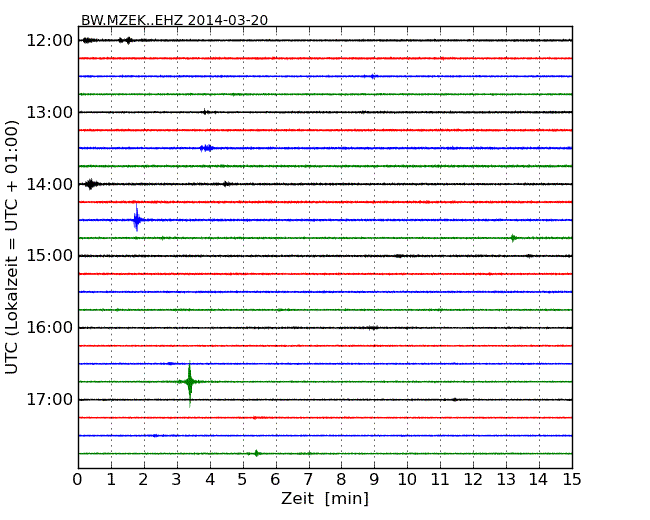
Task: Select the black burst at start of 14:00 trace
Action: click(91, 184)
